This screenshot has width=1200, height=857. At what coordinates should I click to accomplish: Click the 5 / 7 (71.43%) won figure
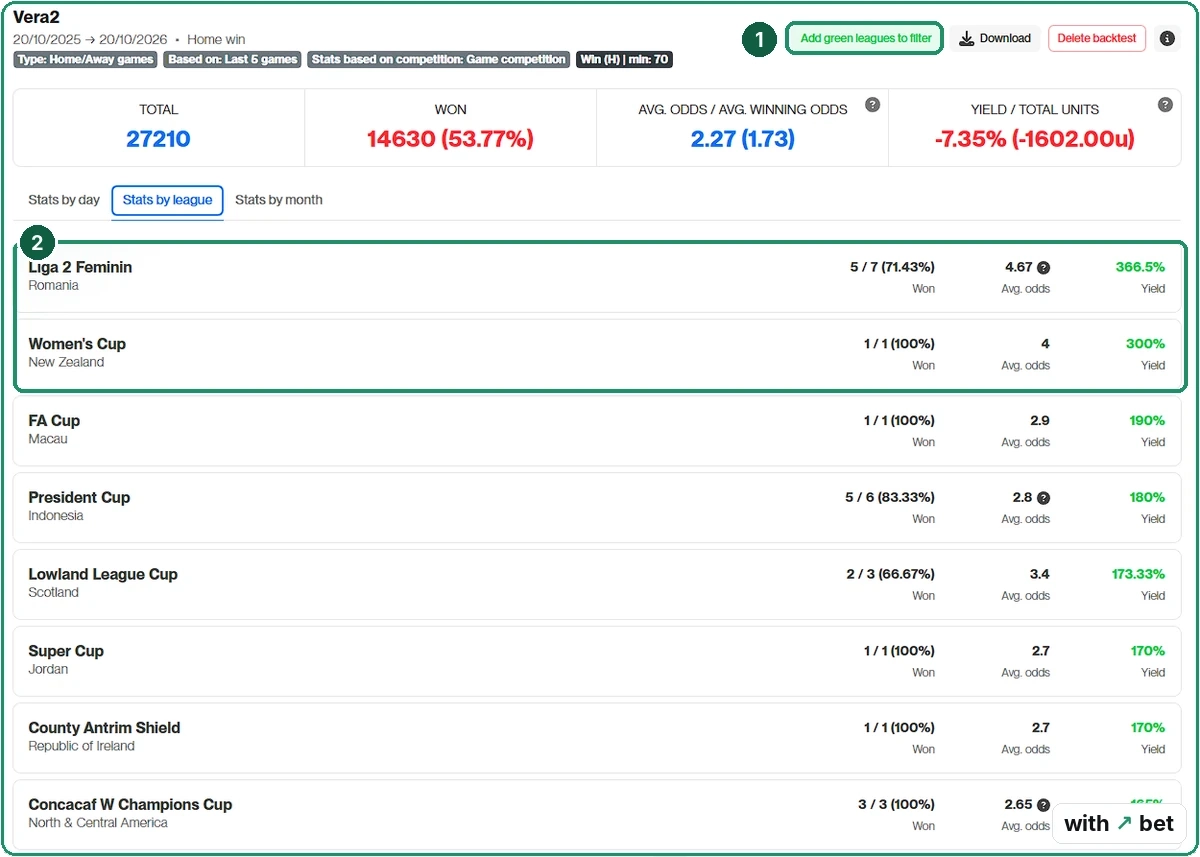(892, 267)
